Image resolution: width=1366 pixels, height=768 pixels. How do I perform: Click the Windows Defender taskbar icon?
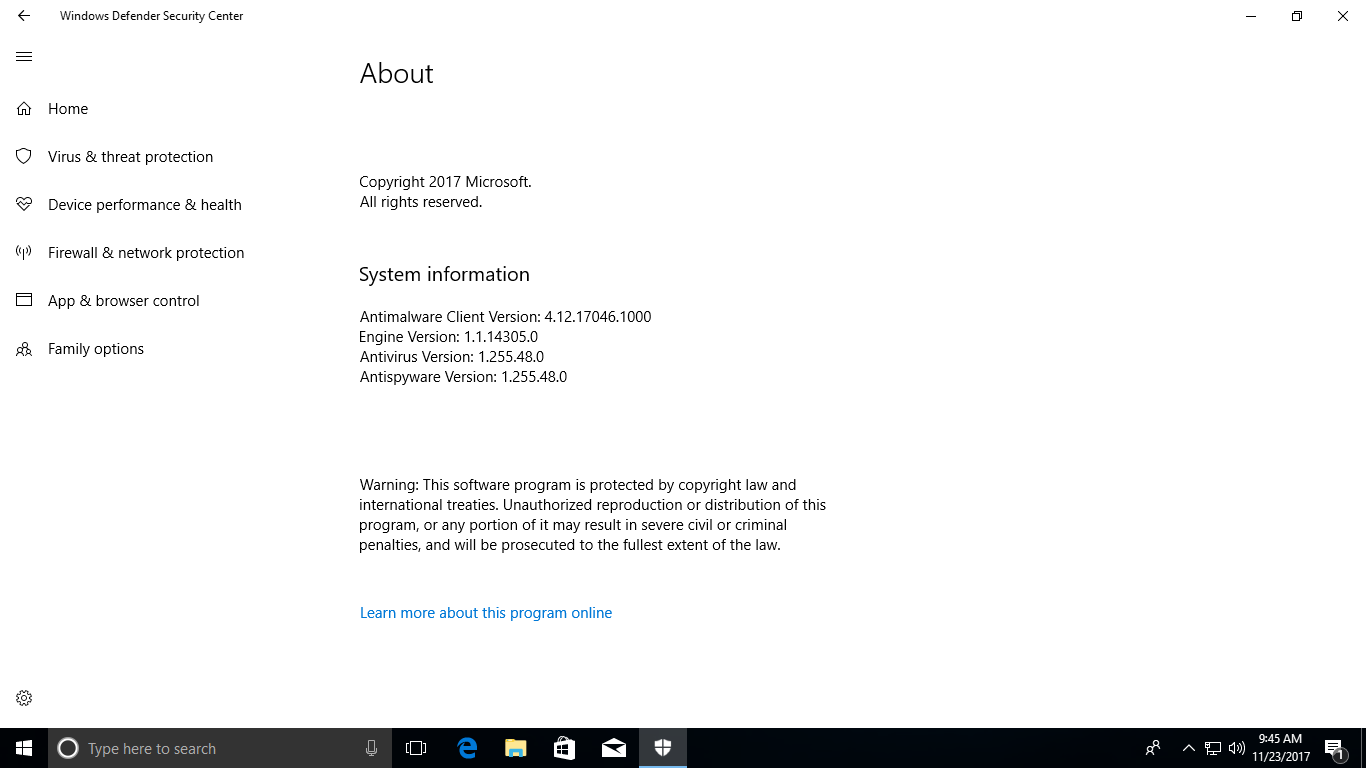pos(663,748)
